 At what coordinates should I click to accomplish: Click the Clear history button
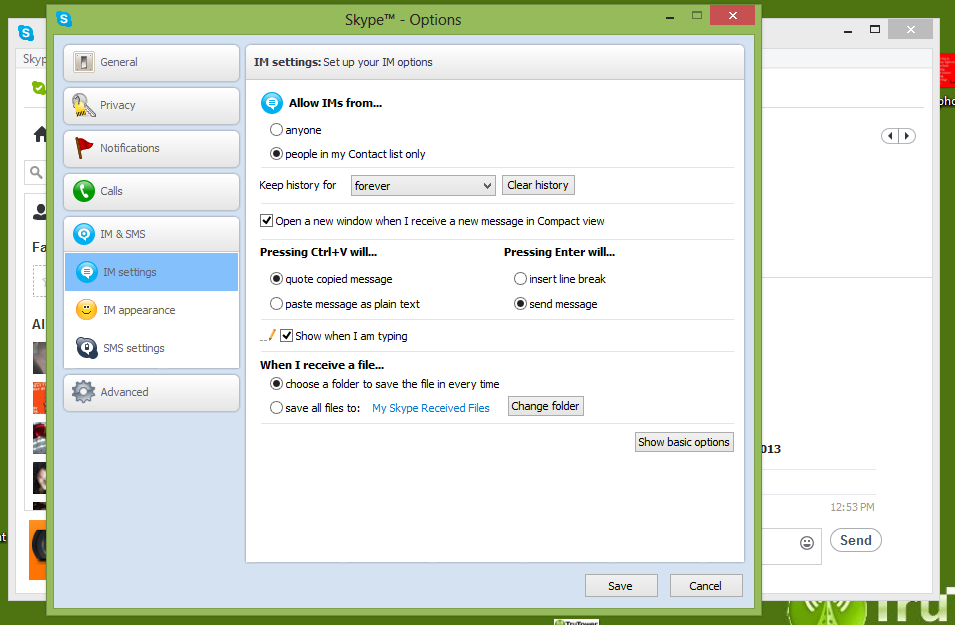[538, 185]
